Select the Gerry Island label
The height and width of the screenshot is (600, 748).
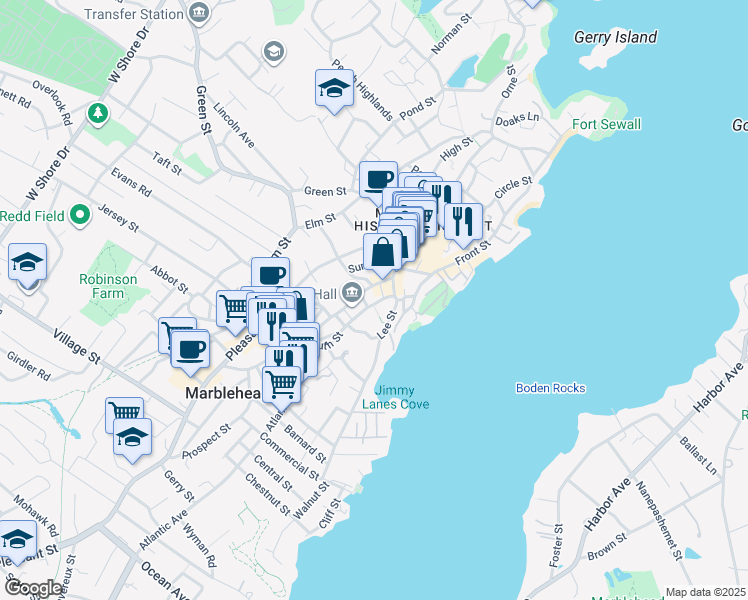615,38
